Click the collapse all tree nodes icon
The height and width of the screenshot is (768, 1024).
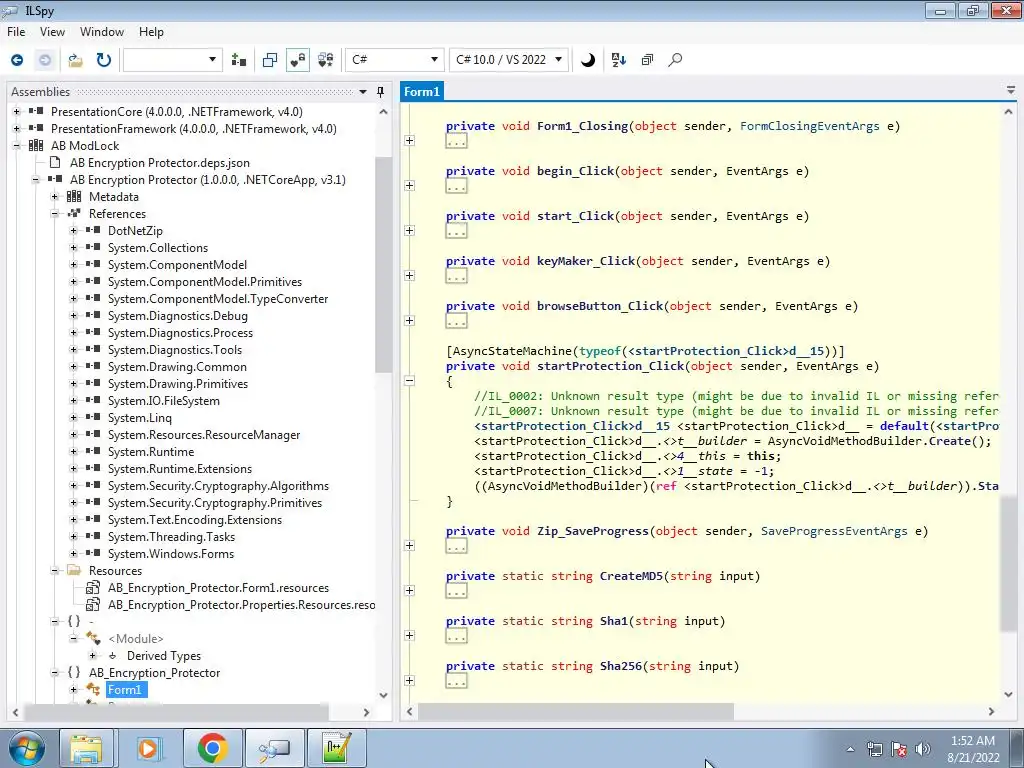647,60
